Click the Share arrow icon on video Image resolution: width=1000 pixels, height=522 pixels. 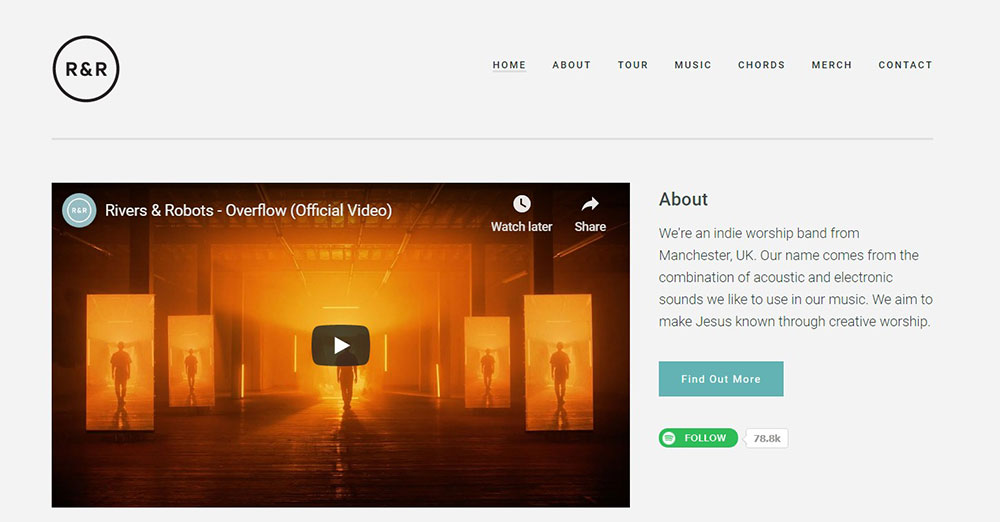point(590,204)
